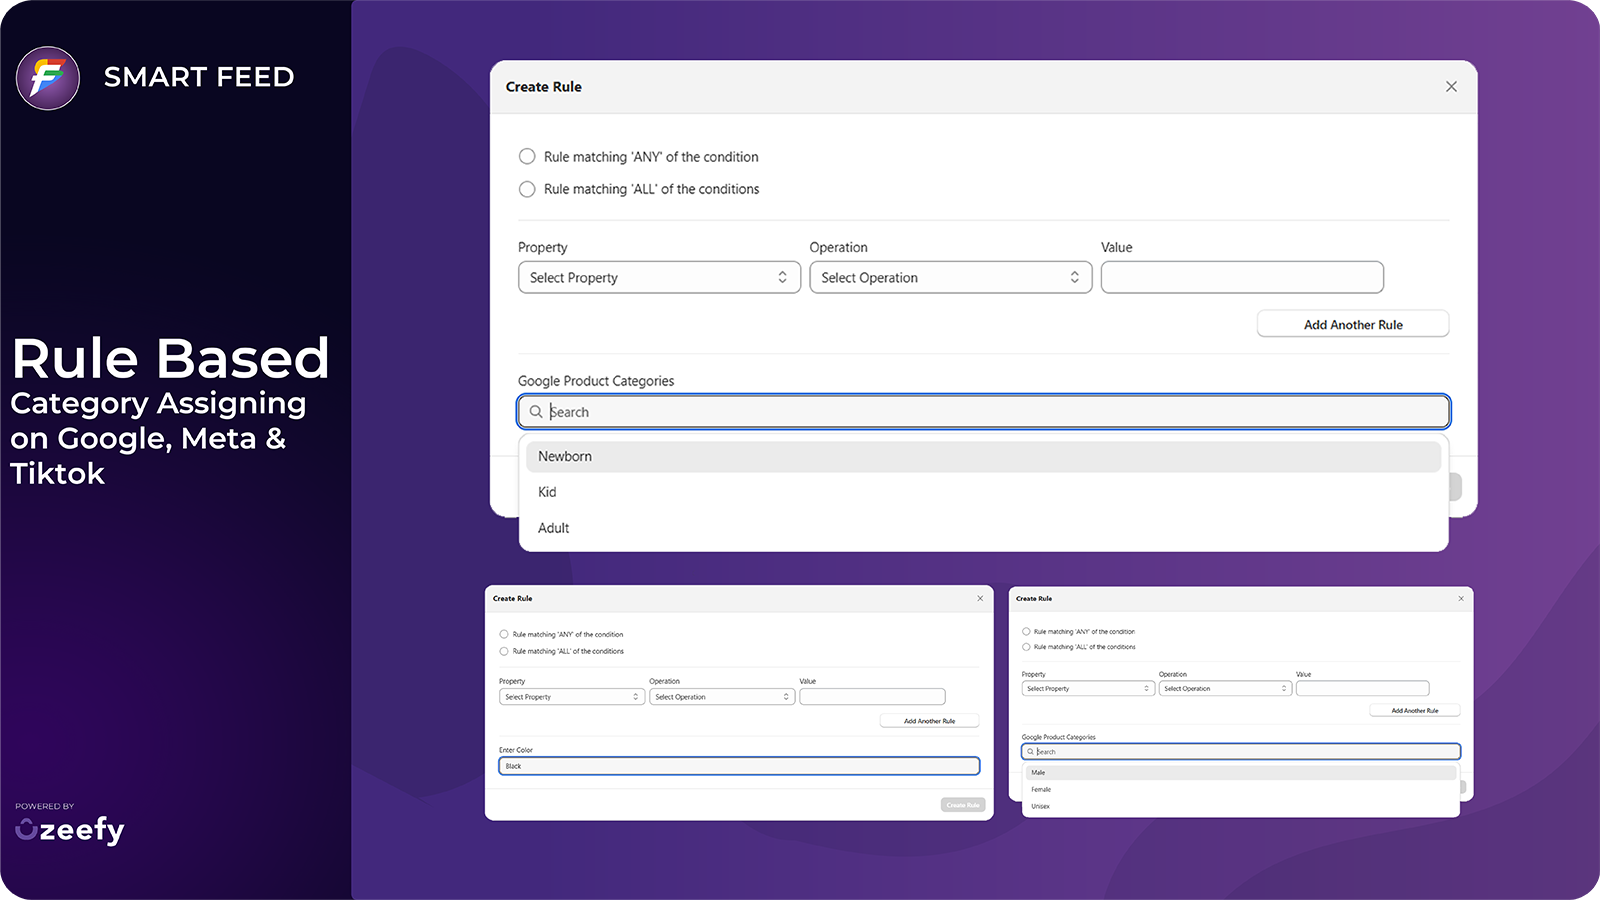Open Select Property in Male/Female dialog

coord(1088,688)
